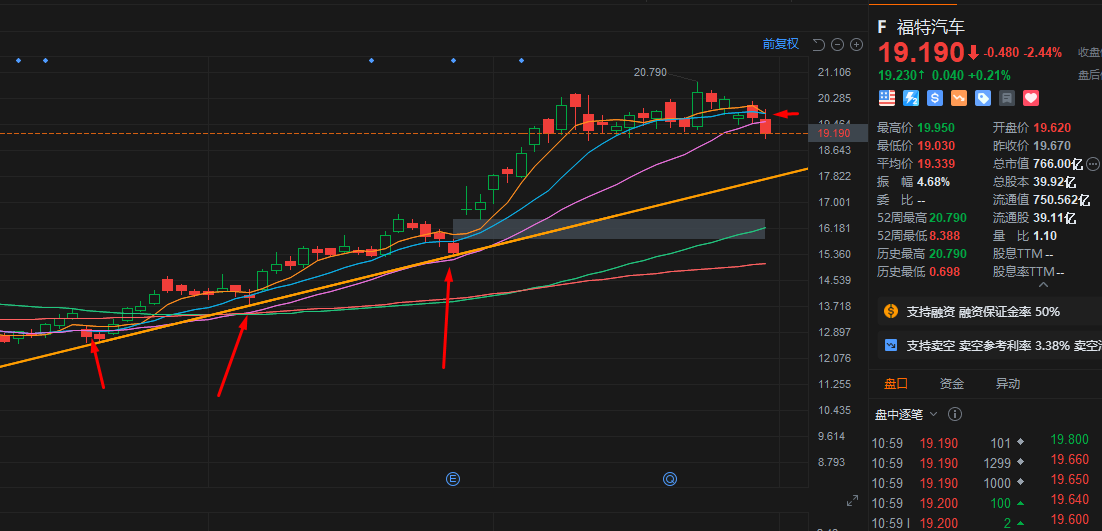This screenshot has width=1102, height=531.
Task: Switch to the 盘口 tab
Action: coord(896,384)
